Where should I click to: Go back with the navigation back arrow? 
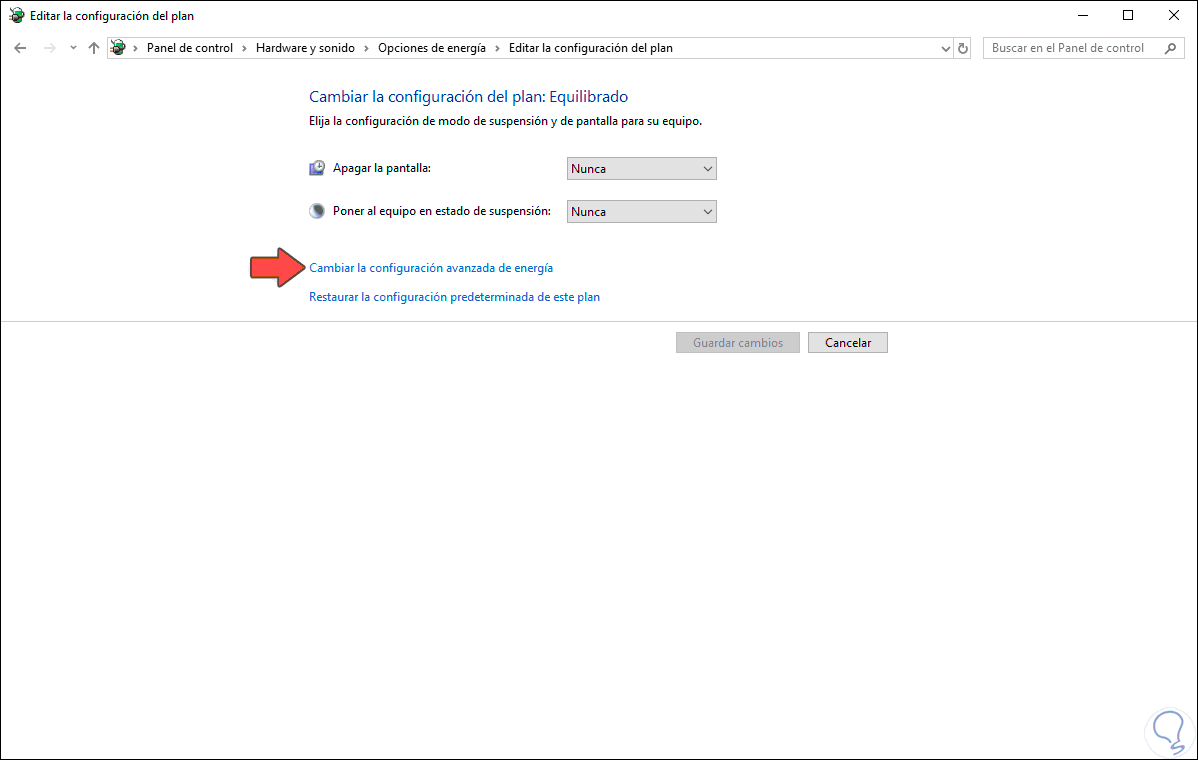(x=21, y=48)
